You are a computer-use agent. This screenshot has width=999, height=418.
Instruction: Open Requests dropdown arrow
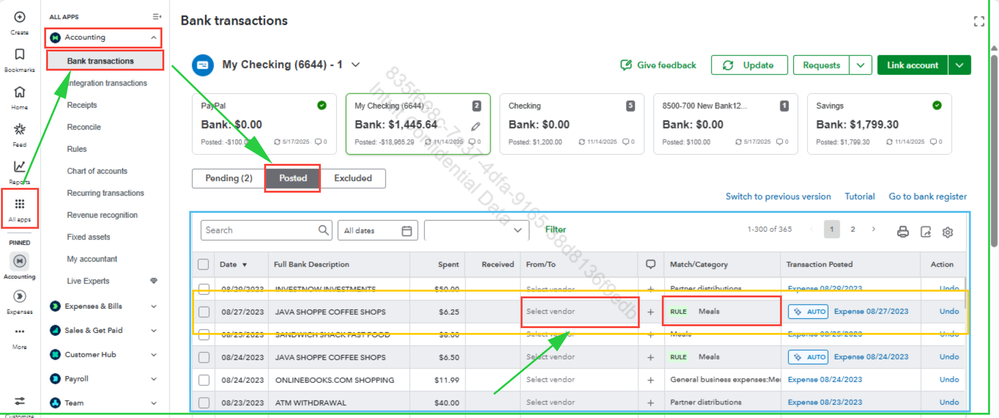(x=861, y=65)
